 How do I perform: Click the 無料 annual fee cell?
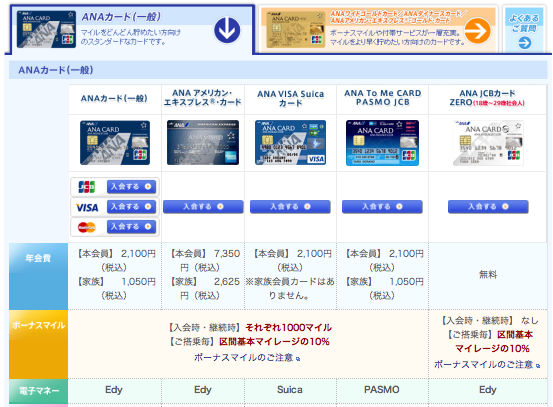pos(488,275)
